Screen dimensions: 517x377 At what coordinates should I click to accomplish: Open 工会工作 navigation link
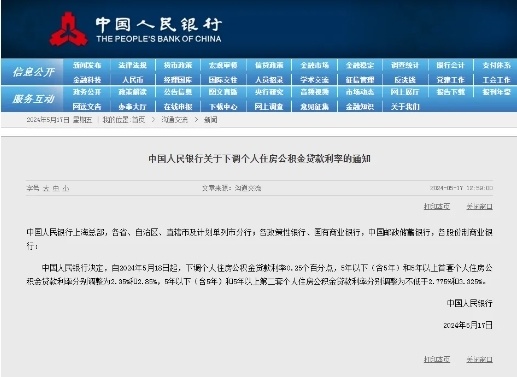[496, 80]
